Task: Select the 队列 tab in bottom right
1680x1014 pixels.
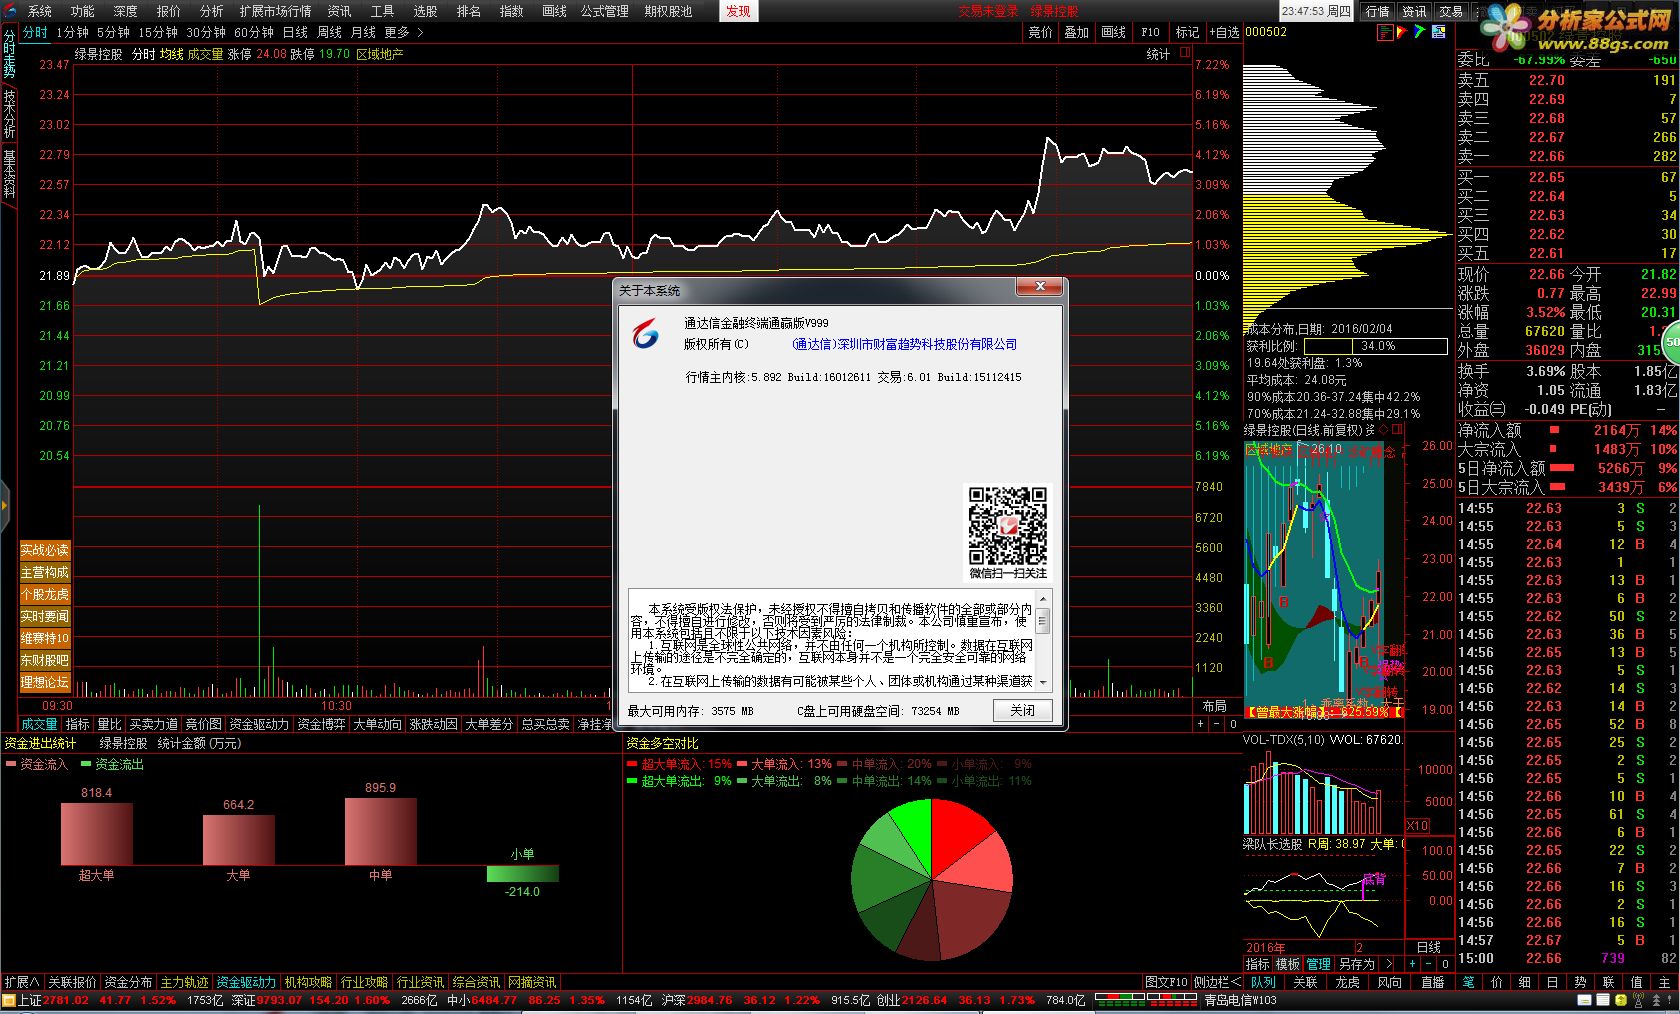Action: 1263,982
